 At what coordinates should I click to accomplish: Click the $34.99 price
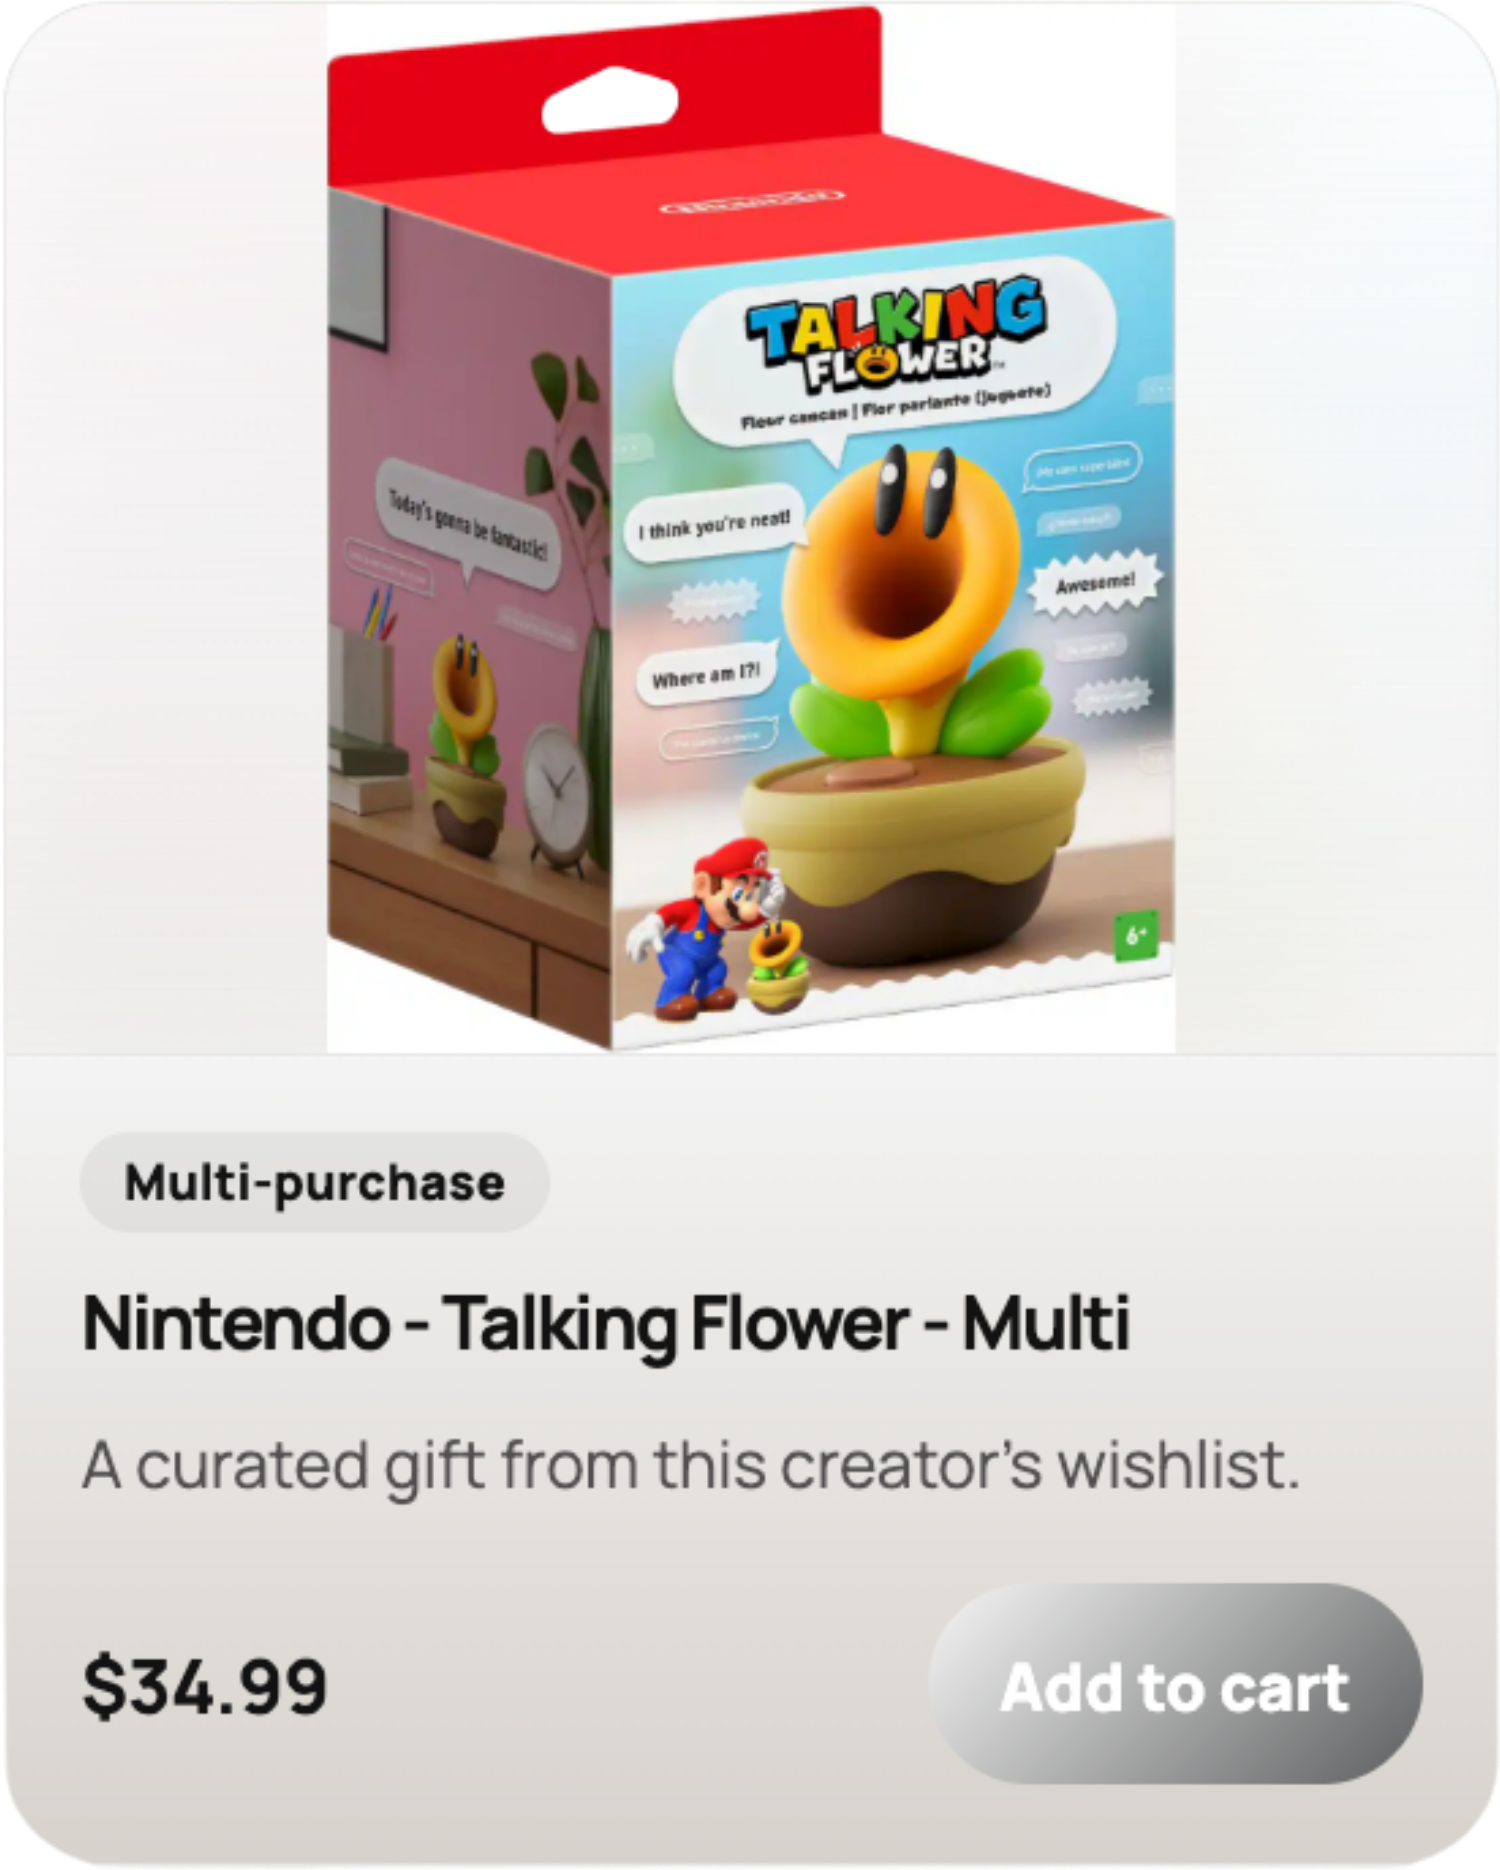(205, 1687)
